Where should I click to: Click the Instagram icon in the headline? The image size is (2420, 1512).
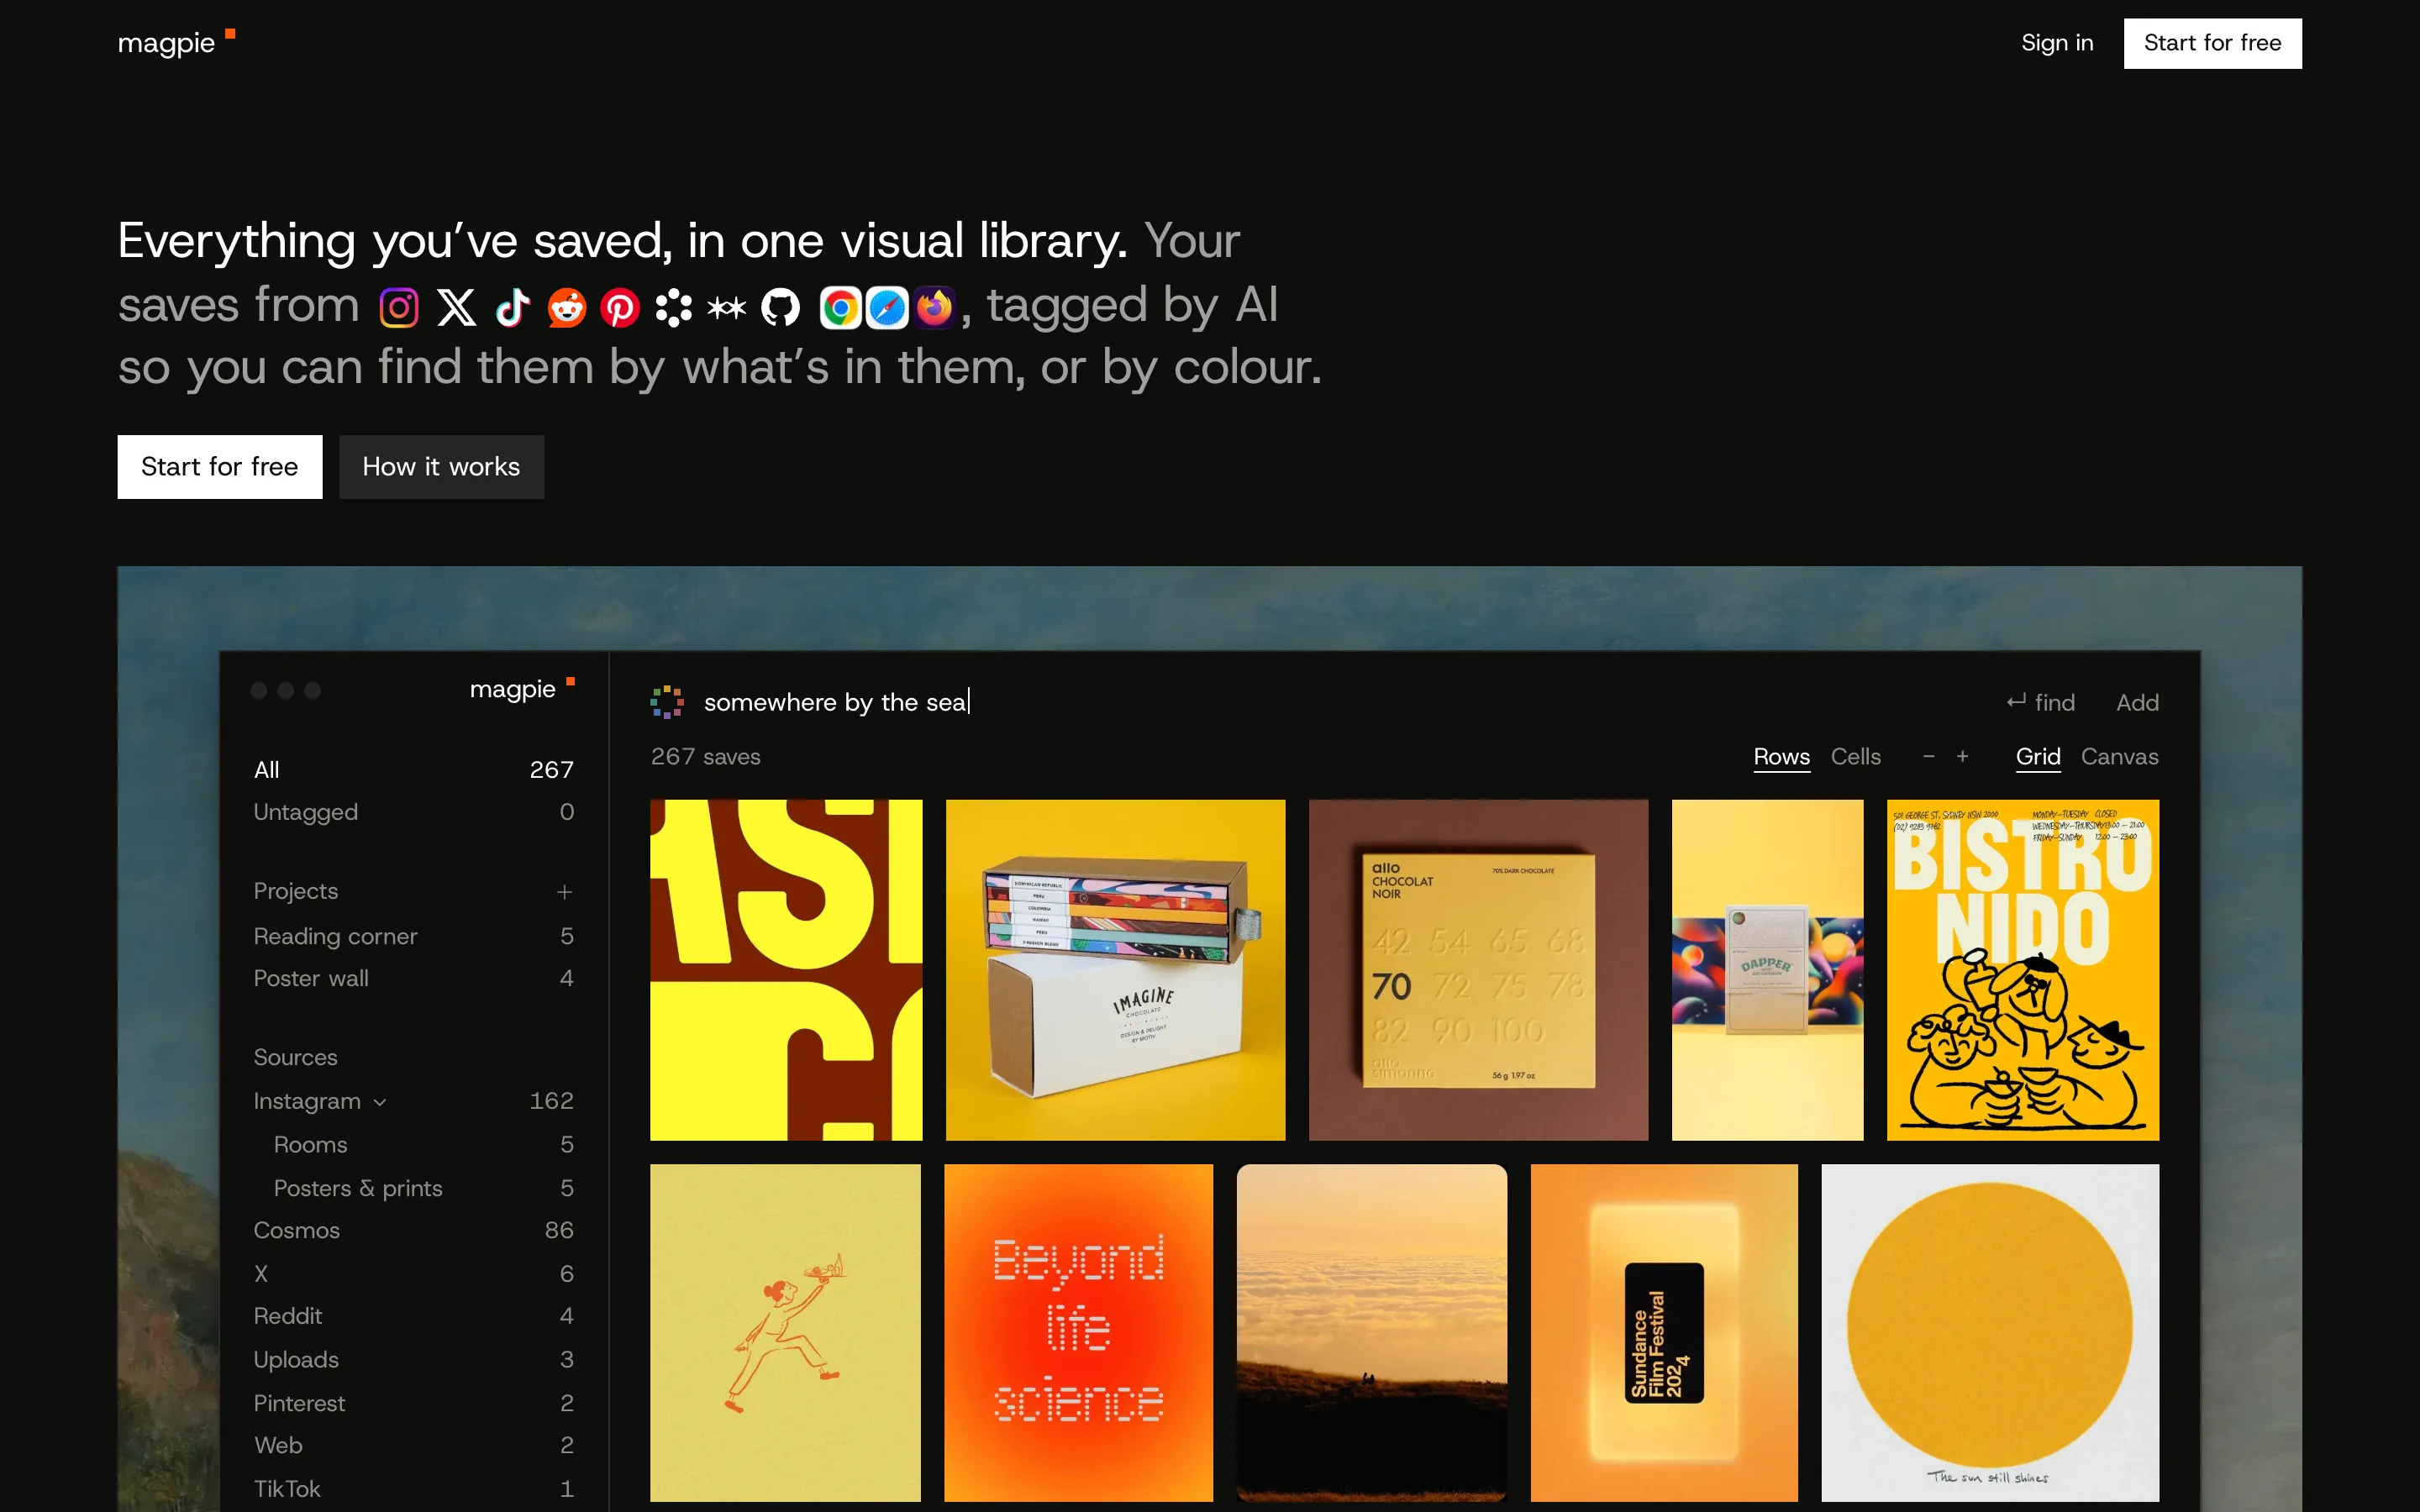click(x=399, y=308)
